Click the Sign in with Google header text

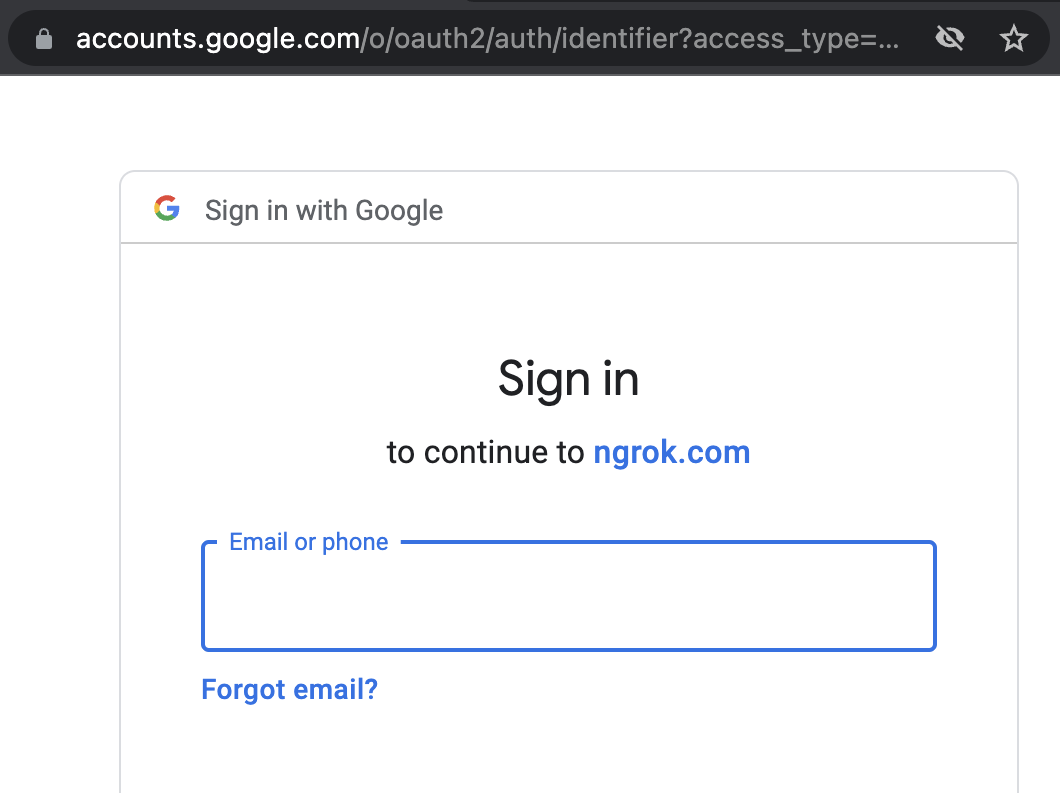click(324, 210)
